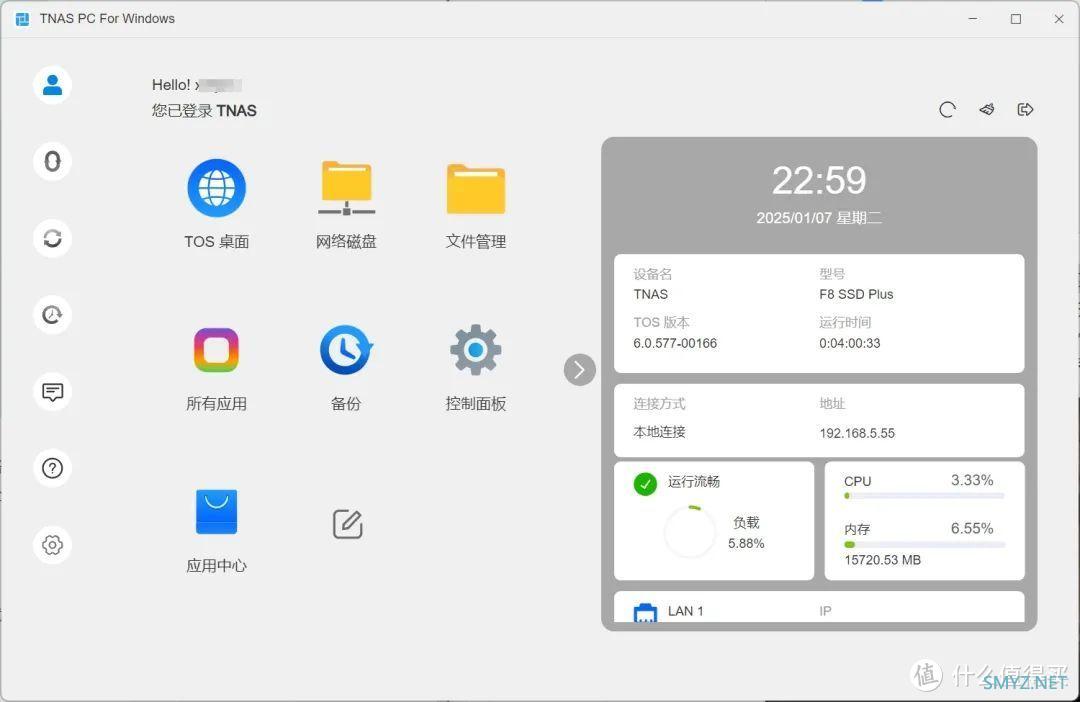Open the user account sidebar icon
This screenshot has width=1080, height=702.
pyautogui.click(x=52, y=85)
